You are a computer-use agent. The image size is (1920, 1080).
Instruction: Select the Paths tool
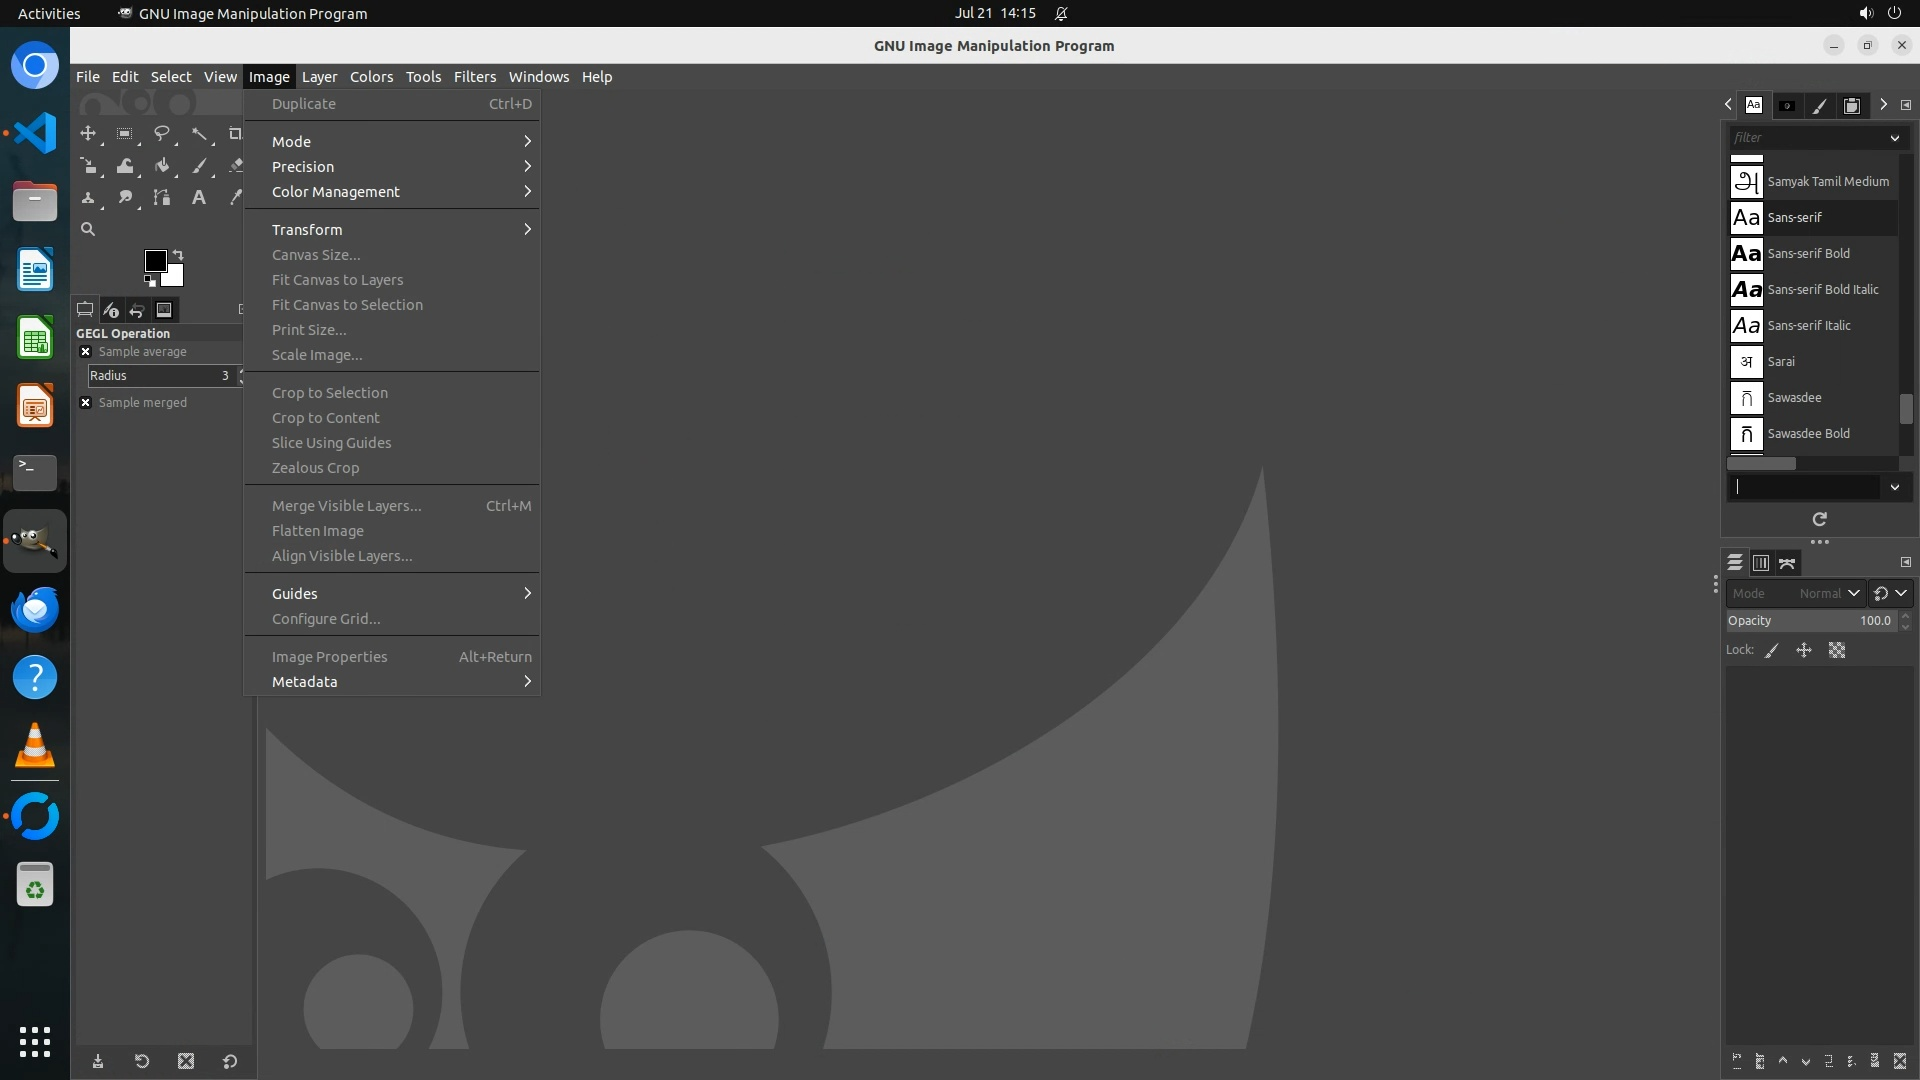pos(161,198)
